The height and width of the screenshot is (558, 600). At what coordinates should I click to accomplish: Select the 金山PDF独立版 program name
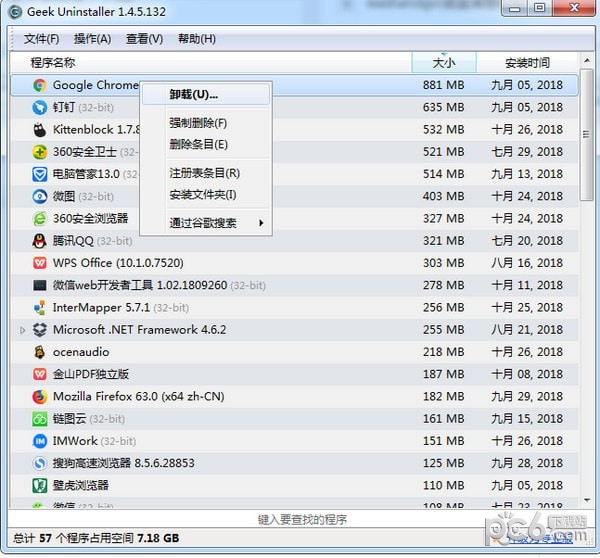click(x=91, y=374)
